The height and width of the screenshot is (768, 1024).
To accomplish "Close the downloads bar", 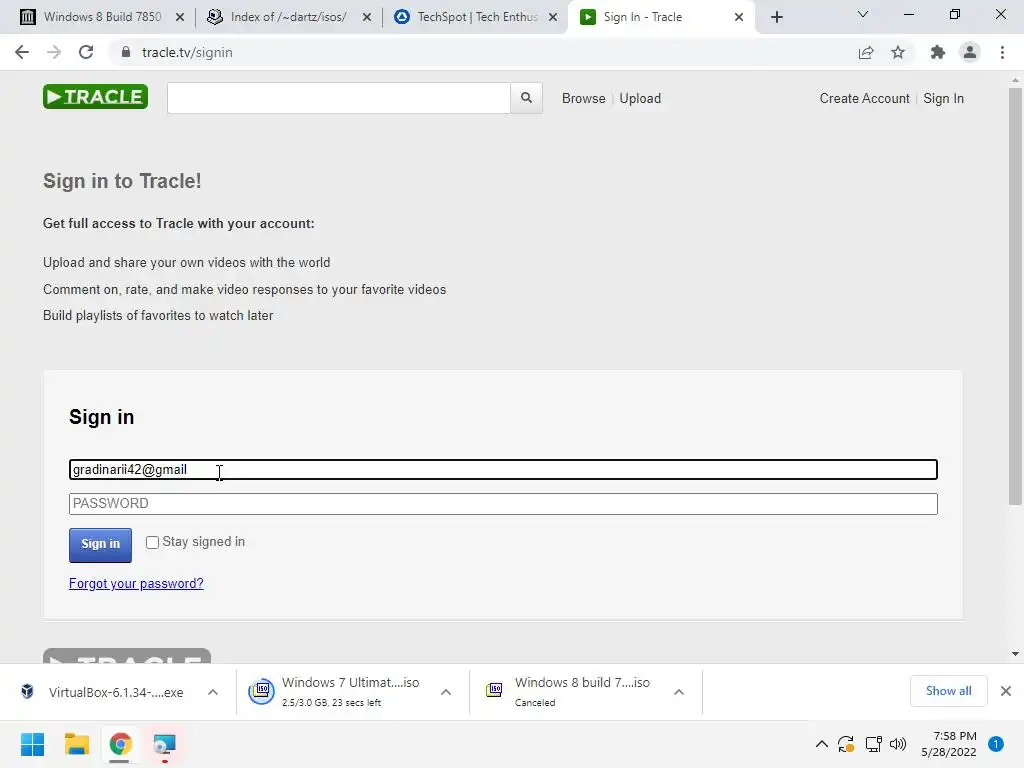I will pyautogui.click(x=1006, y=691).
